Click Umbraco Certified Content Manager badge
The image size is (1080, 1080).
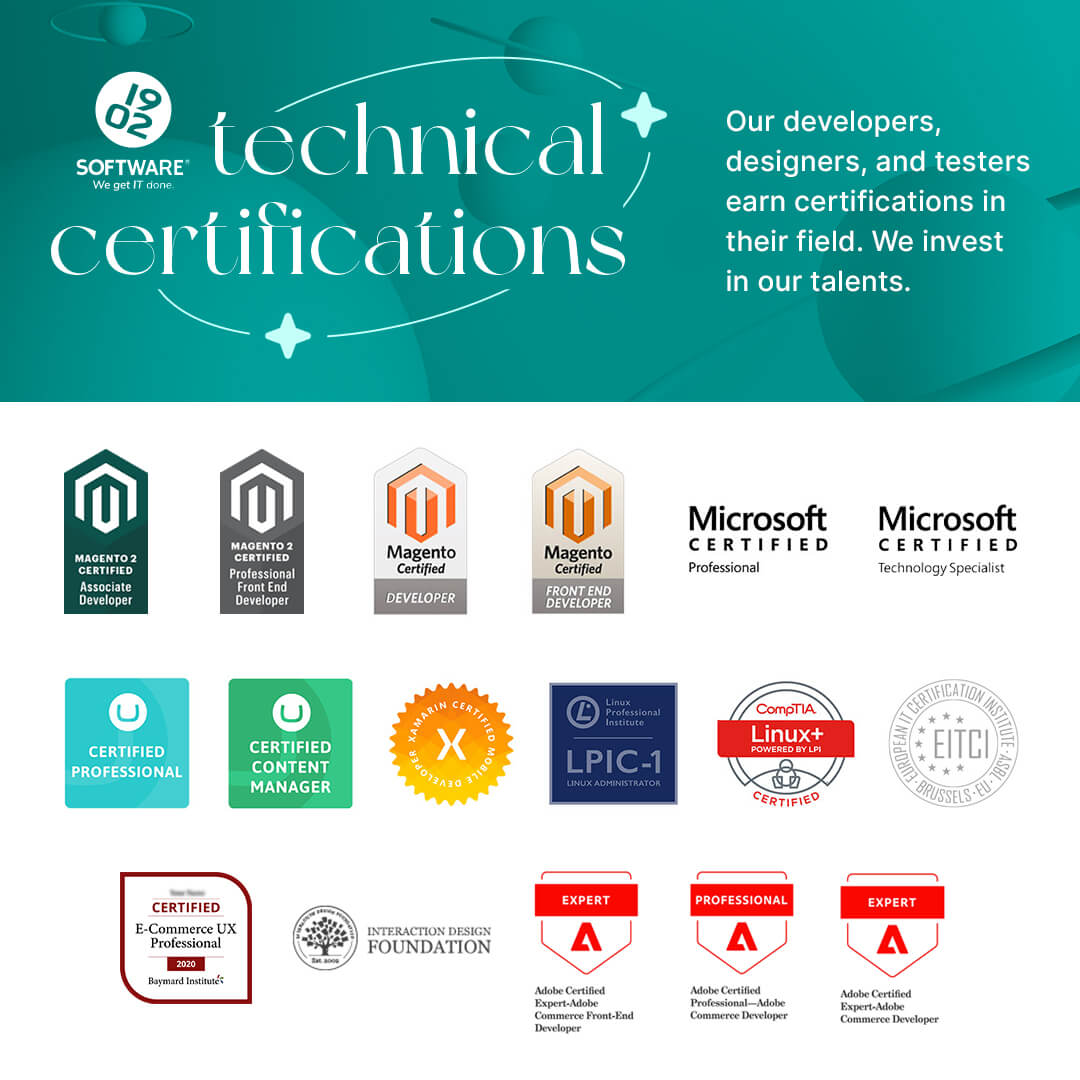pyautogui.click(x=290, y=743)
